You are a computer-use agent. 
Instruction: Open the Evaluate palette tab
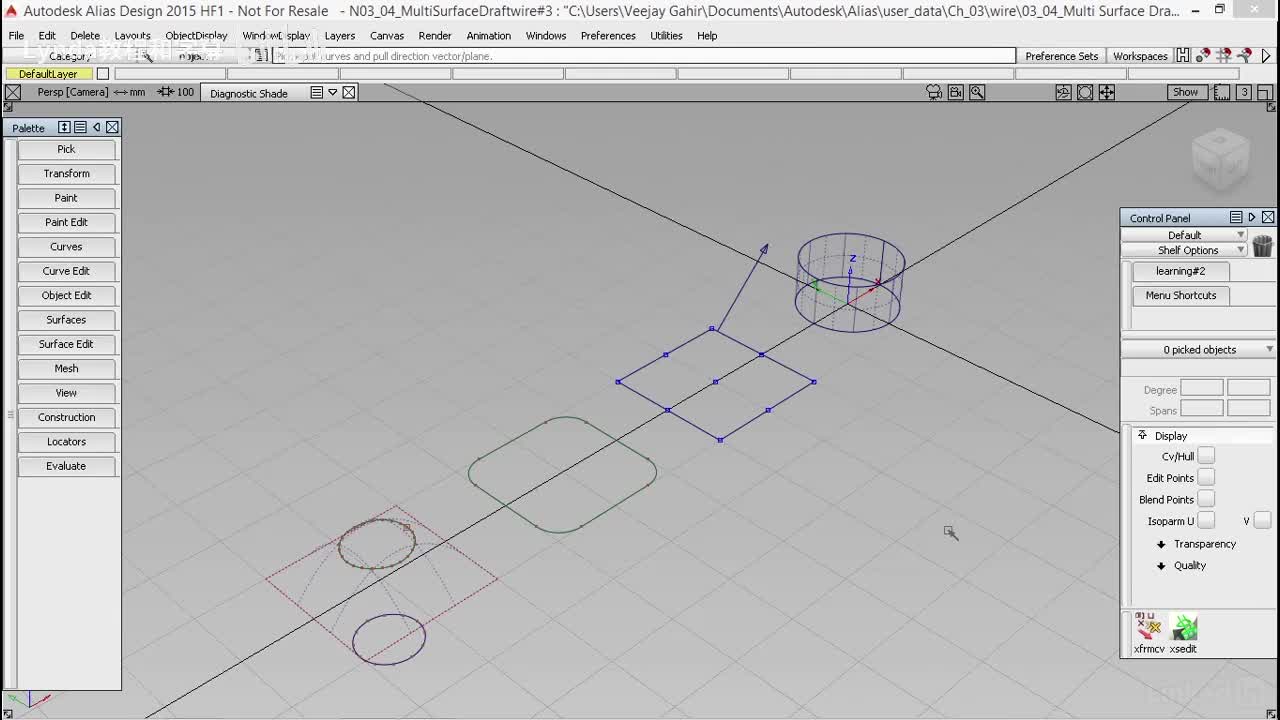tap(66, 466)
